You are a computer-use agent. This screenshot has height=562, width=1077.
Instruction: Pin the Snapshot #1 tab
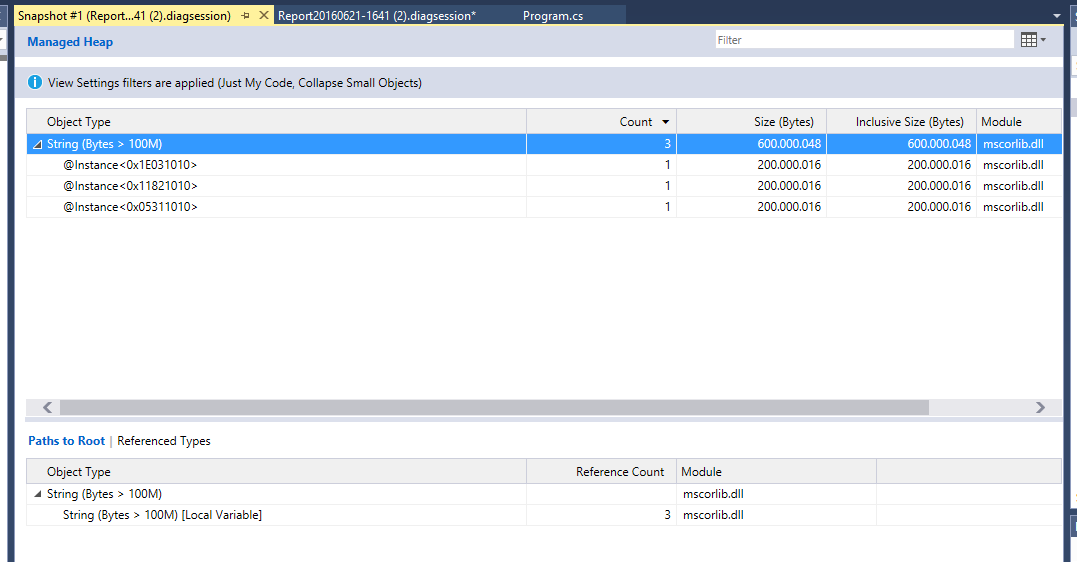tap(245, 15)
